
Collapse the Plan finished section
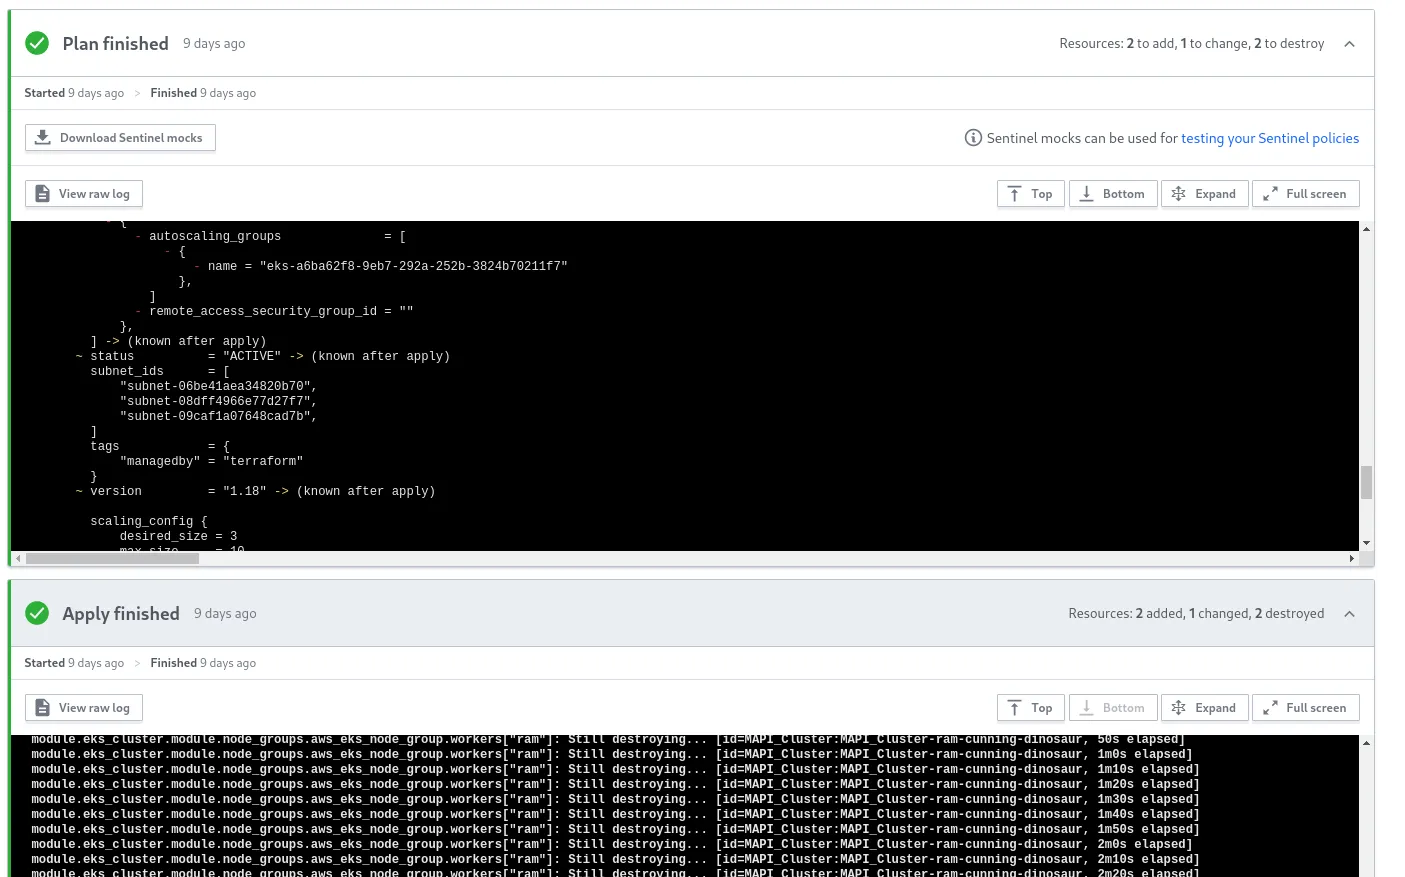(x=1349, y=44)
